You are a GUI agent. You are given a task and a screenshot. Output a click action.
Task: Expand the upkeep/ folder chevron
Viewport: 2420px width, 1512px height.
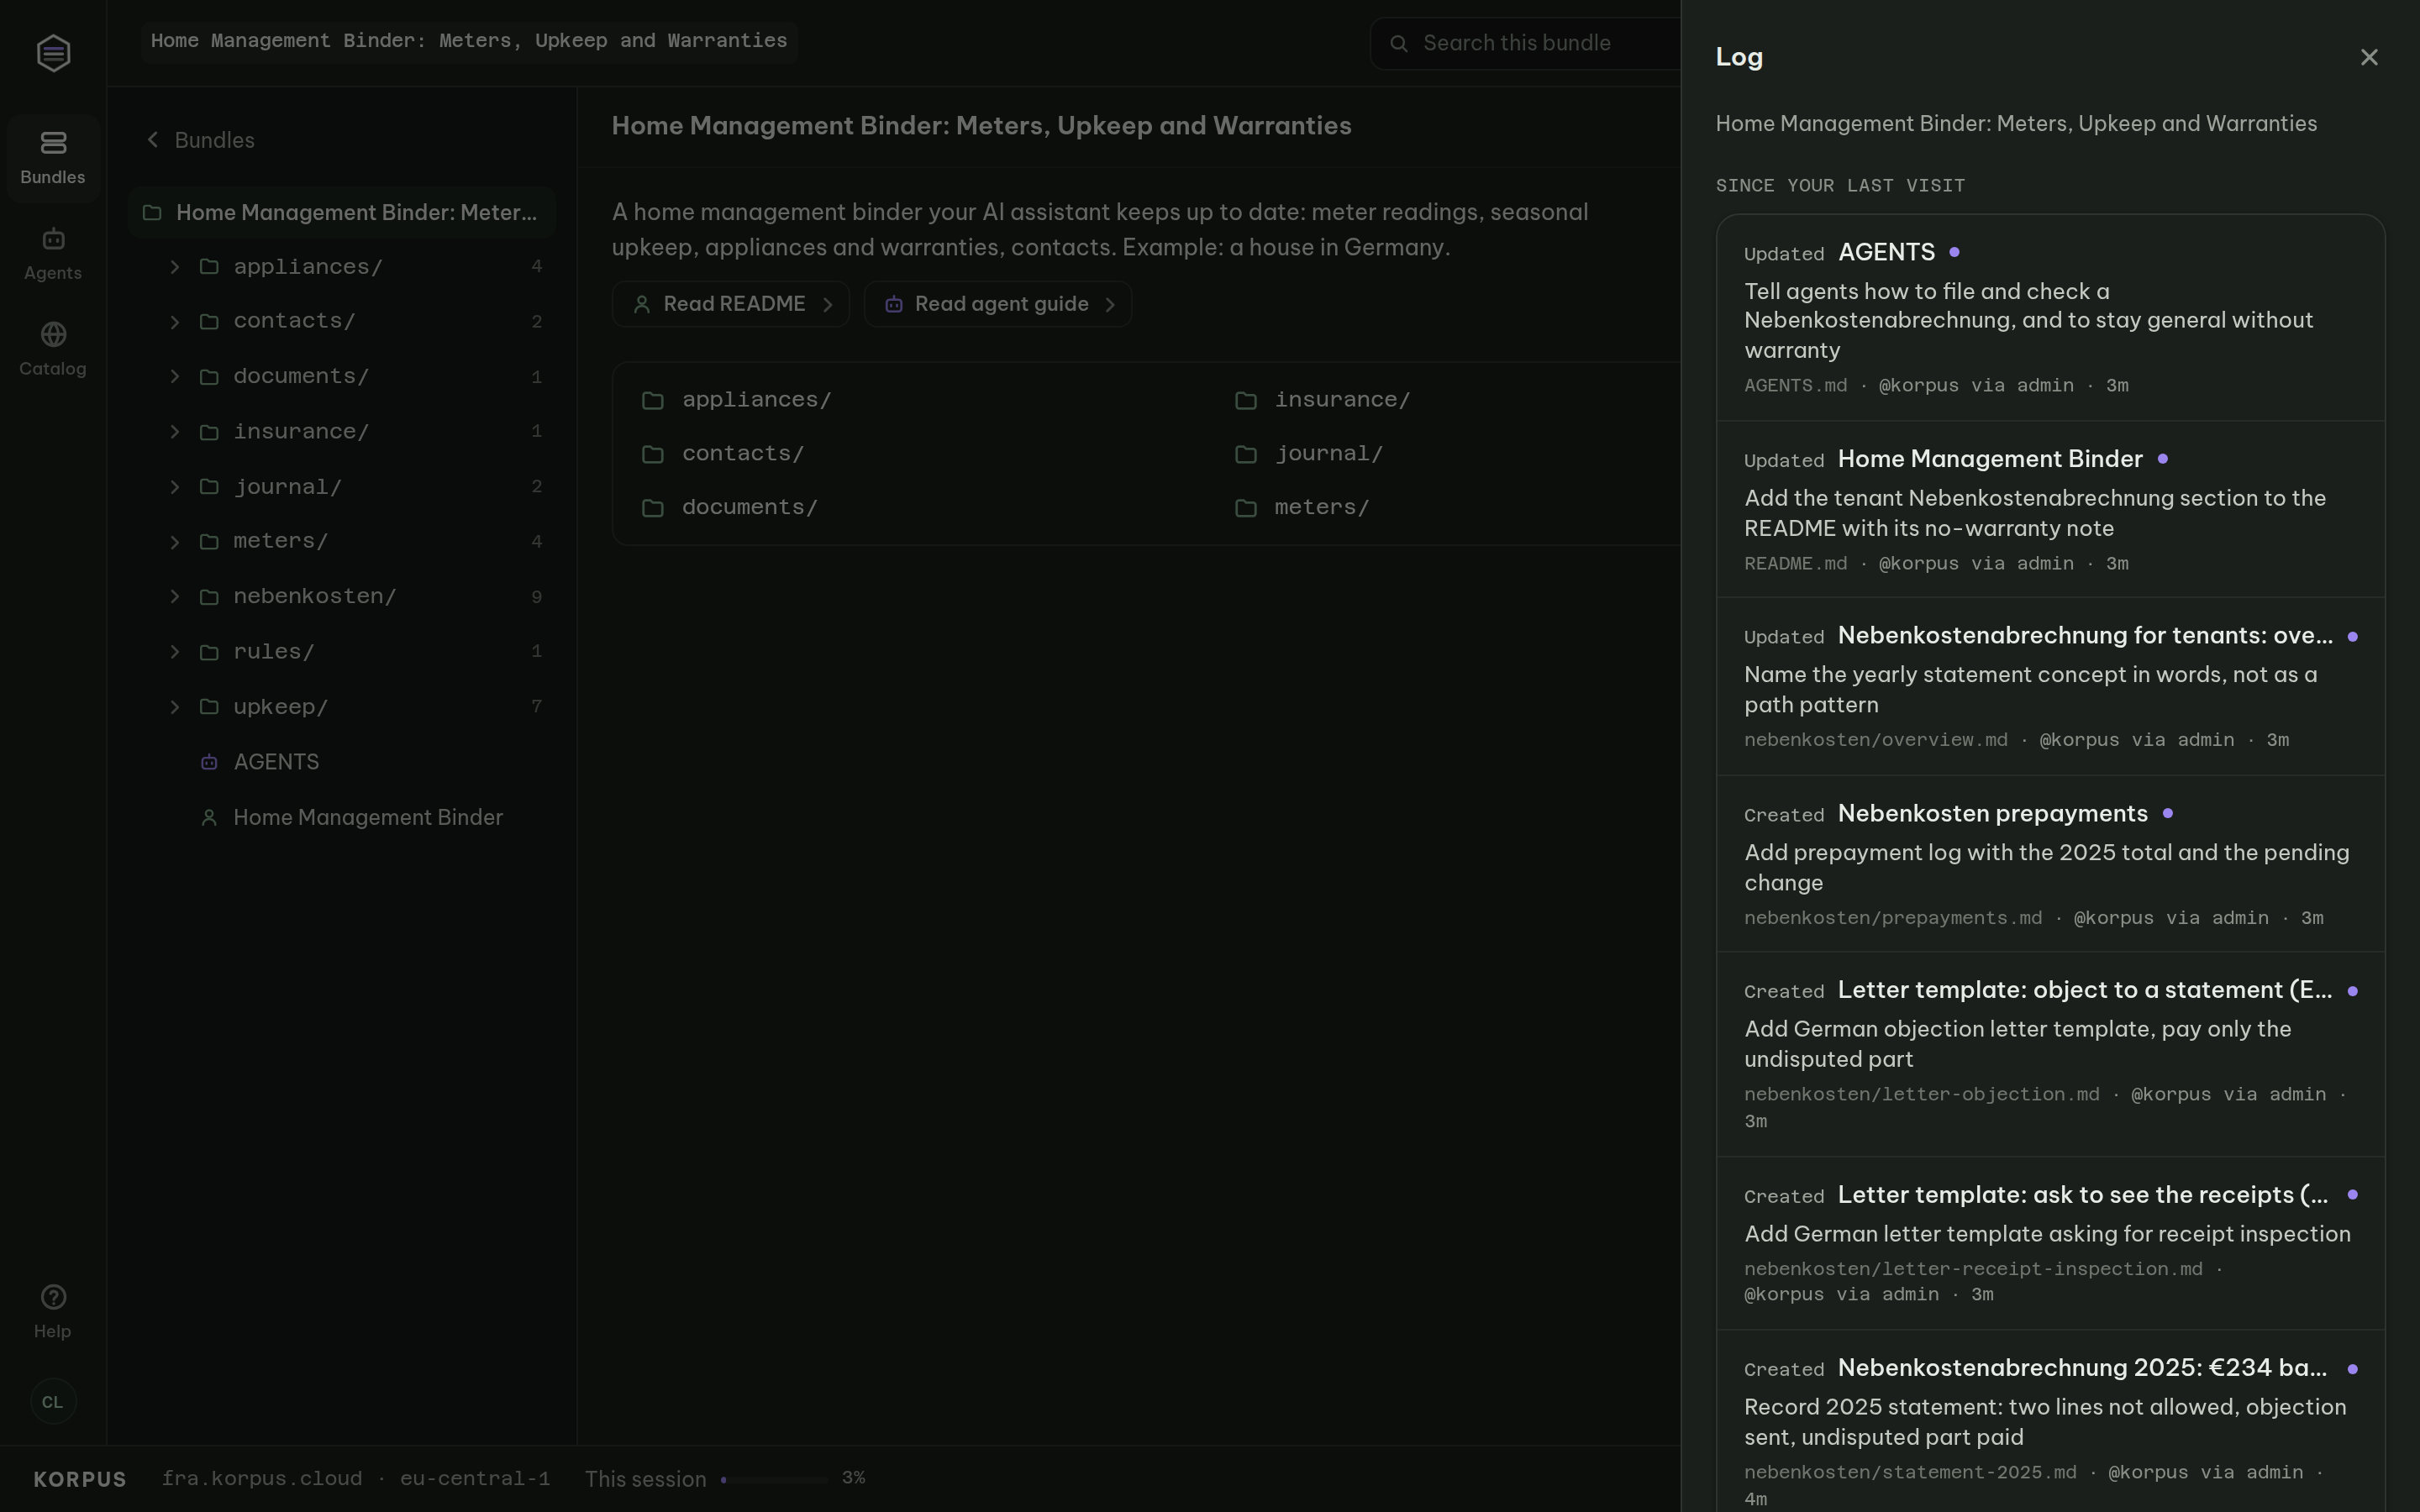(175, 707)
